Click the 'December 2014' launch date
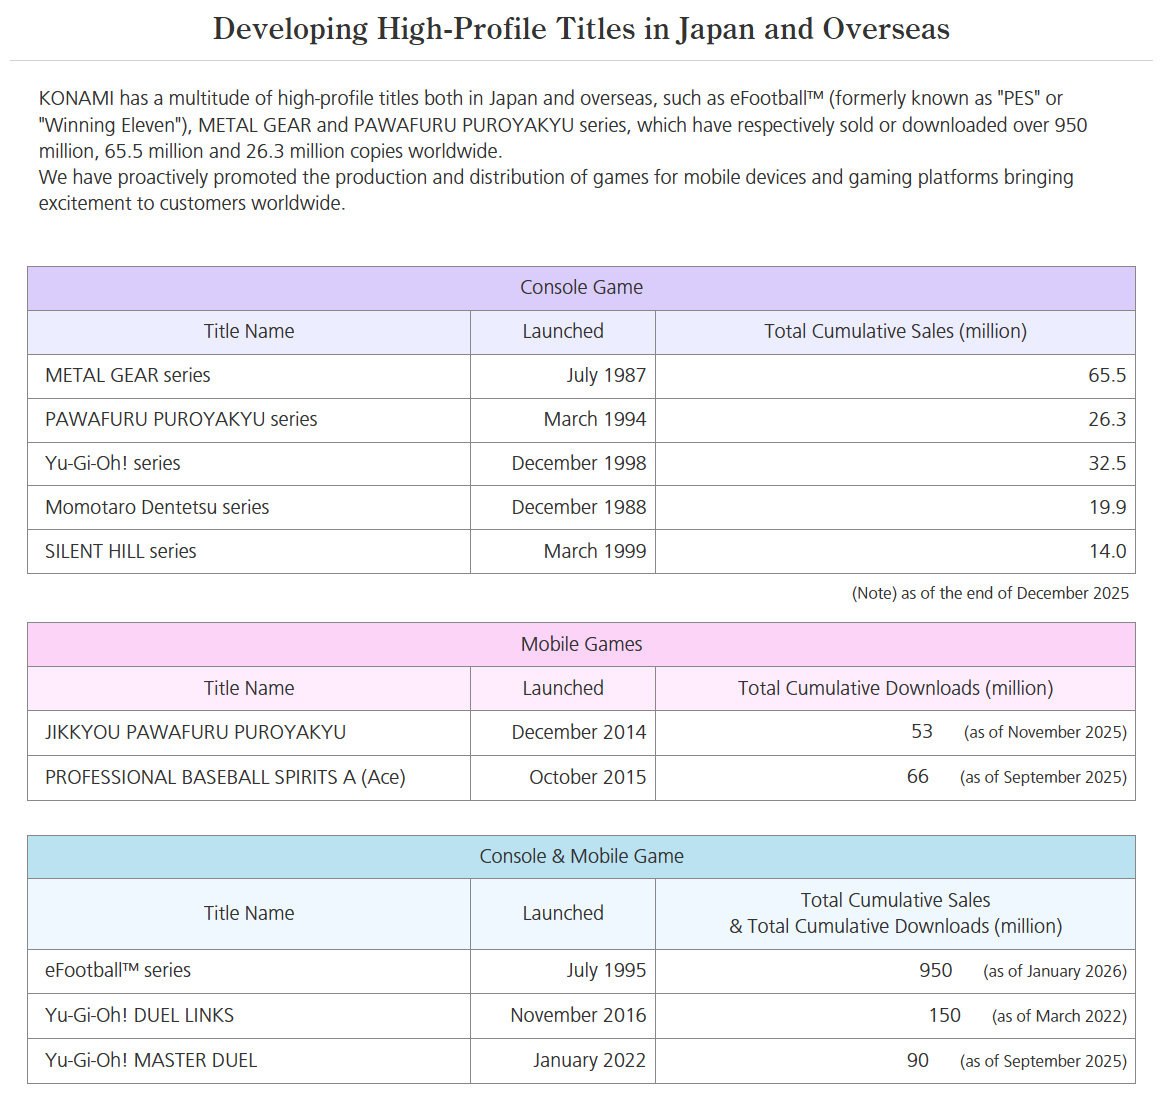This screenshot has height=1110, width=1166. pyautogui.click(x=579, y=732)
